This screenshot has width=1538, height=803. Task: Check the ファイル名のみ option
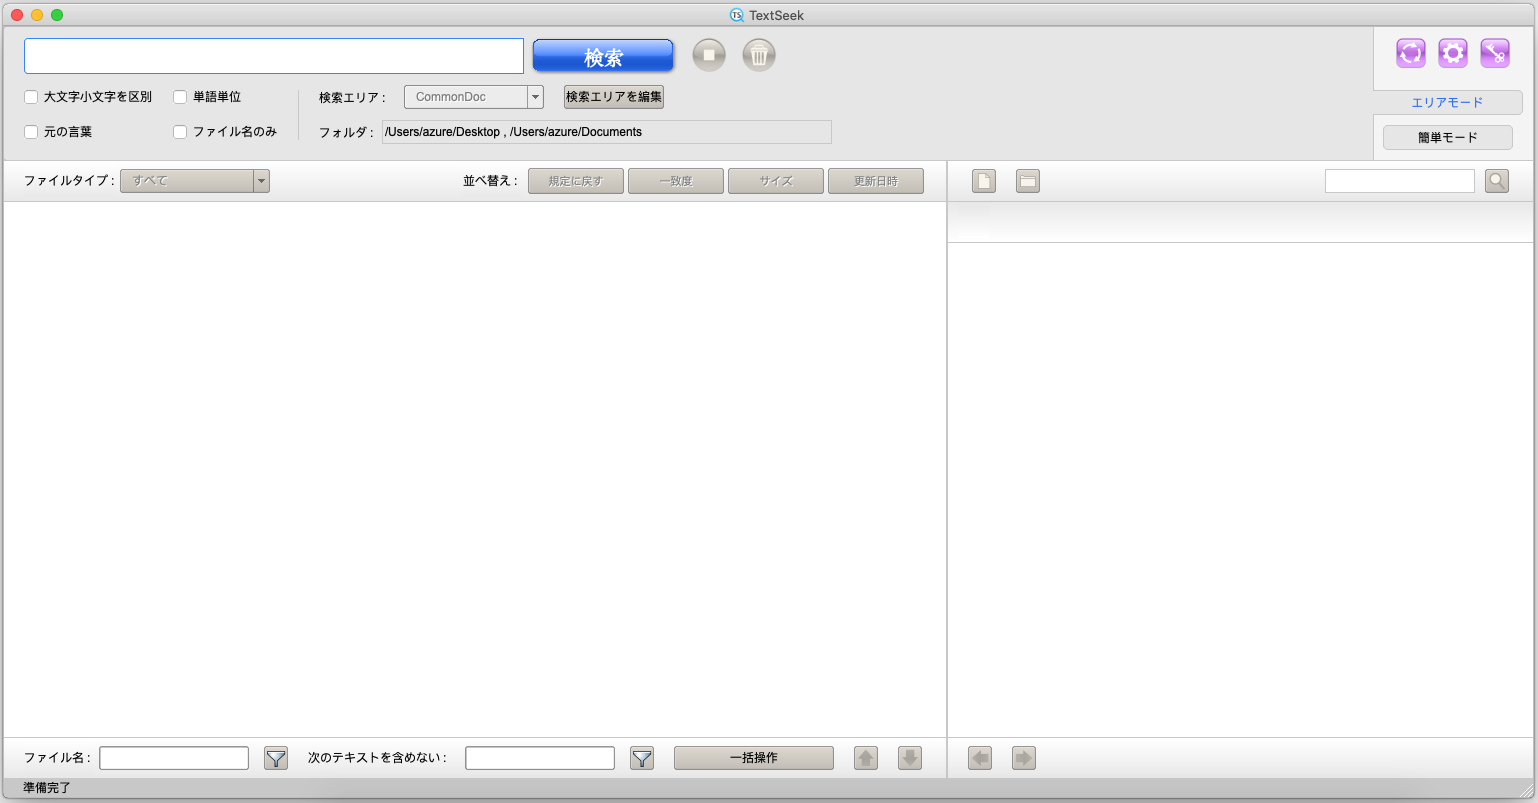(180, 132)
